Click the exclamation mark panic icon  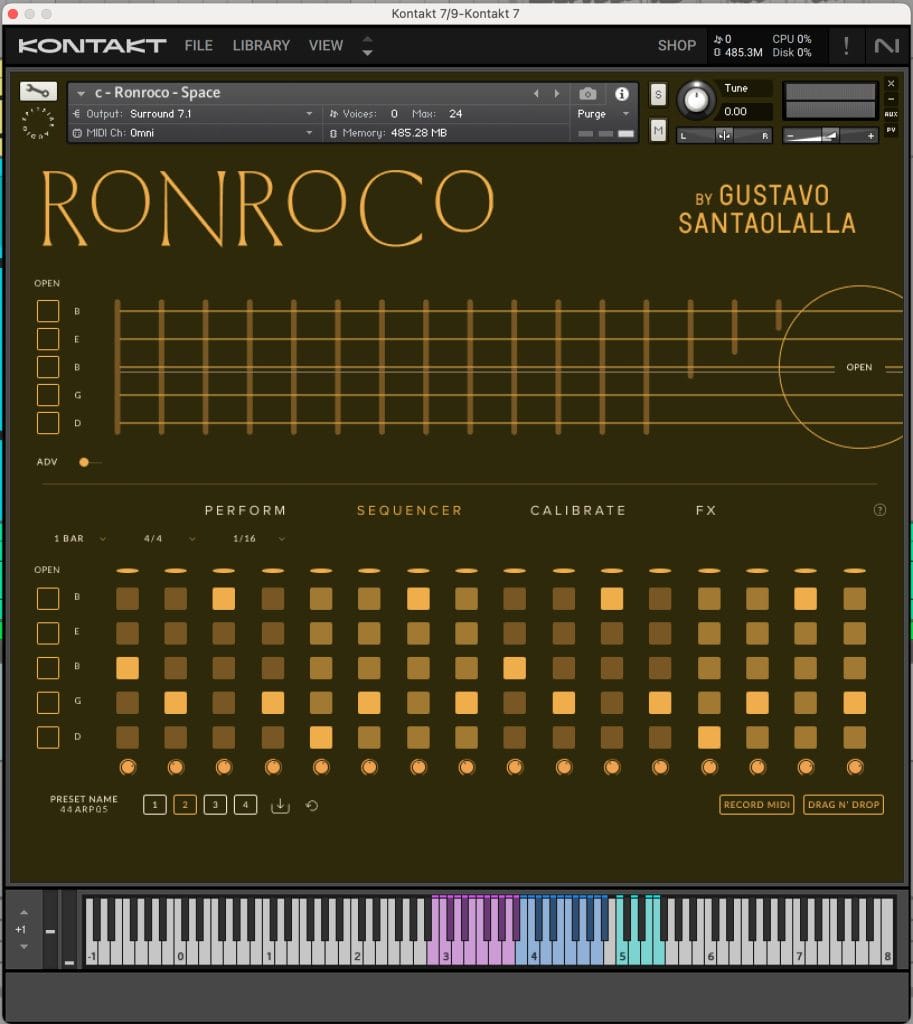pyautogui.click(x=847, y=45)
